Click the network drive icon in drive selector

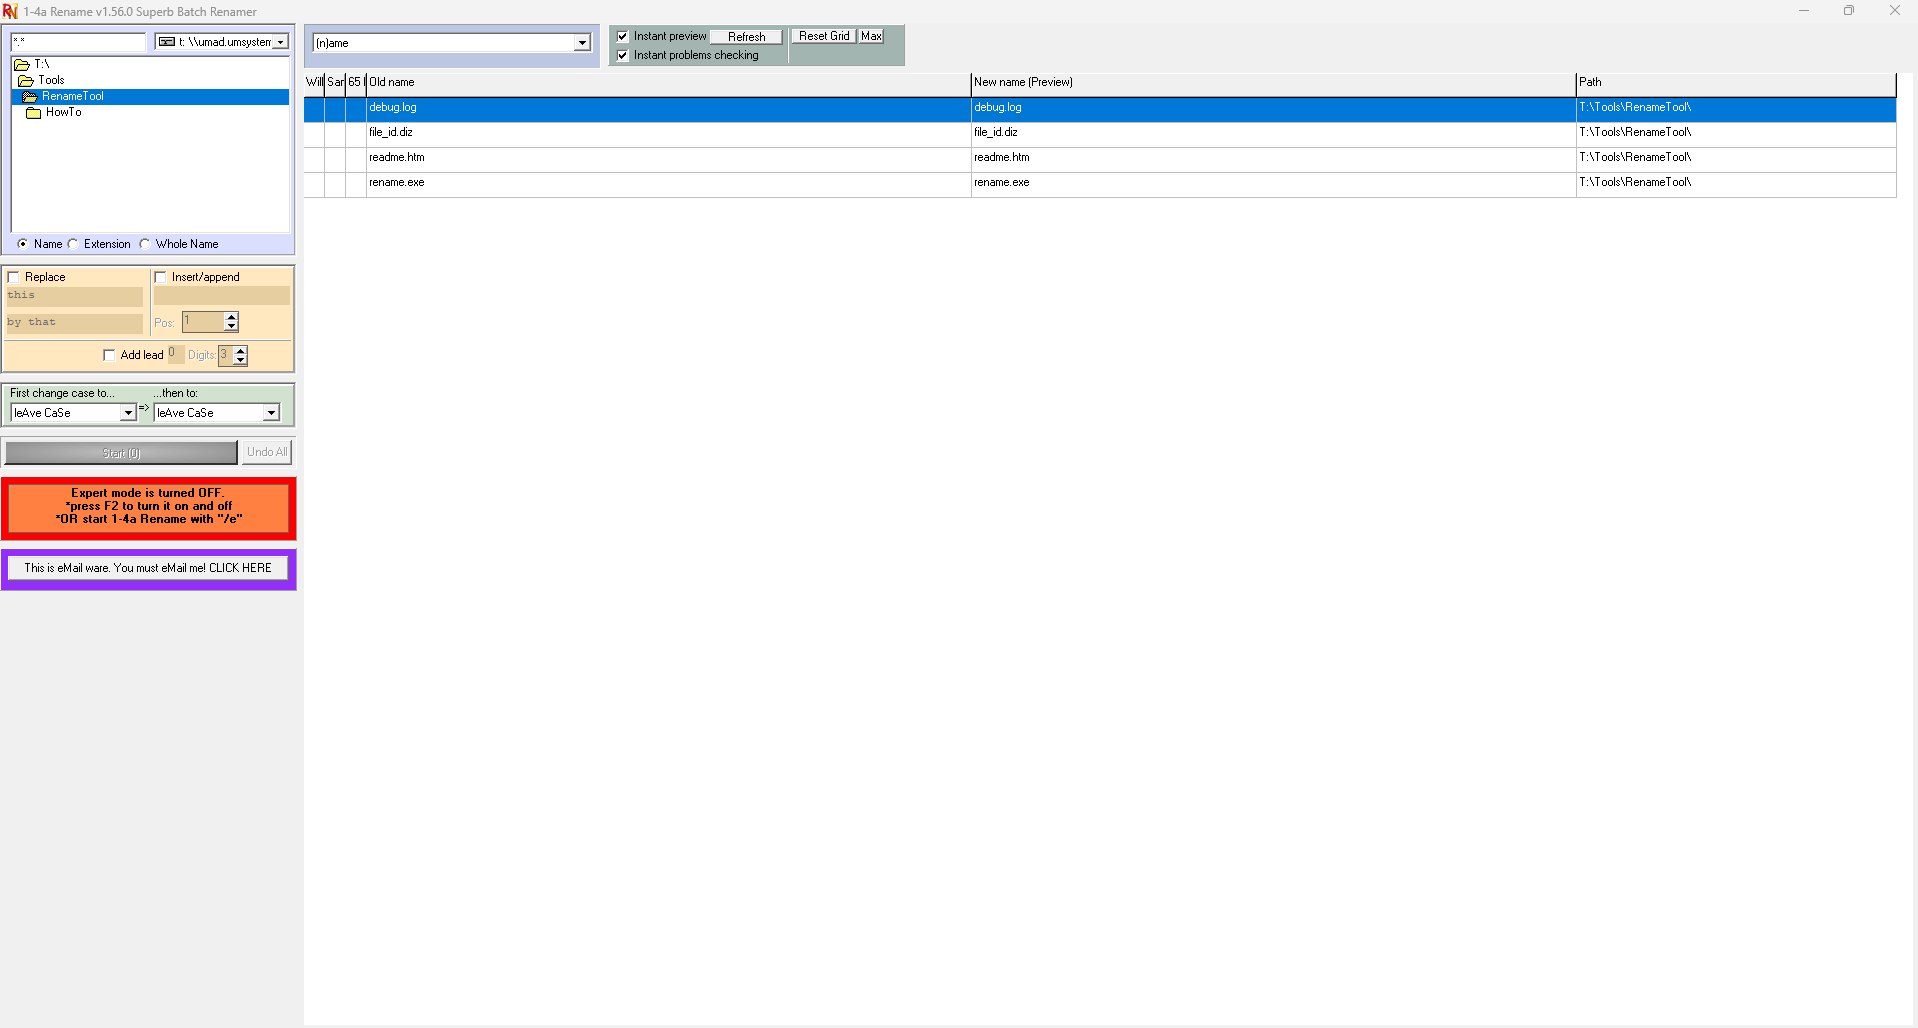point(167,42)
